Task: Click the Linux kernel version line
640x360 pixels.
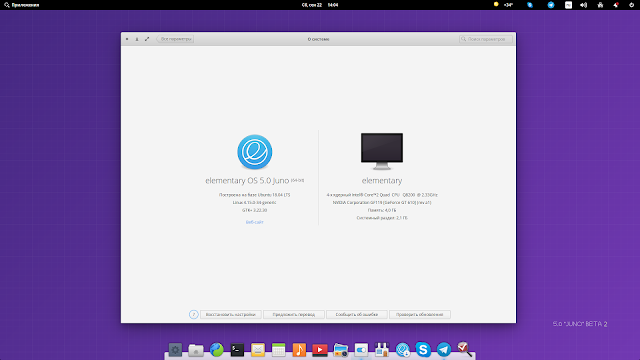Action: (x=254, y=202)
